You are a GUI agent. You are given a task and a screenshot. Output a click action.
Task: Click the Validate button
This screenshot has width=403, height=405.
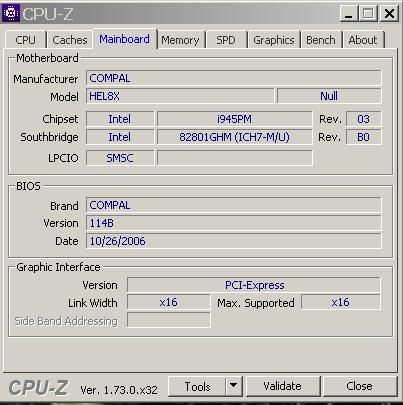tap(283, 386)
